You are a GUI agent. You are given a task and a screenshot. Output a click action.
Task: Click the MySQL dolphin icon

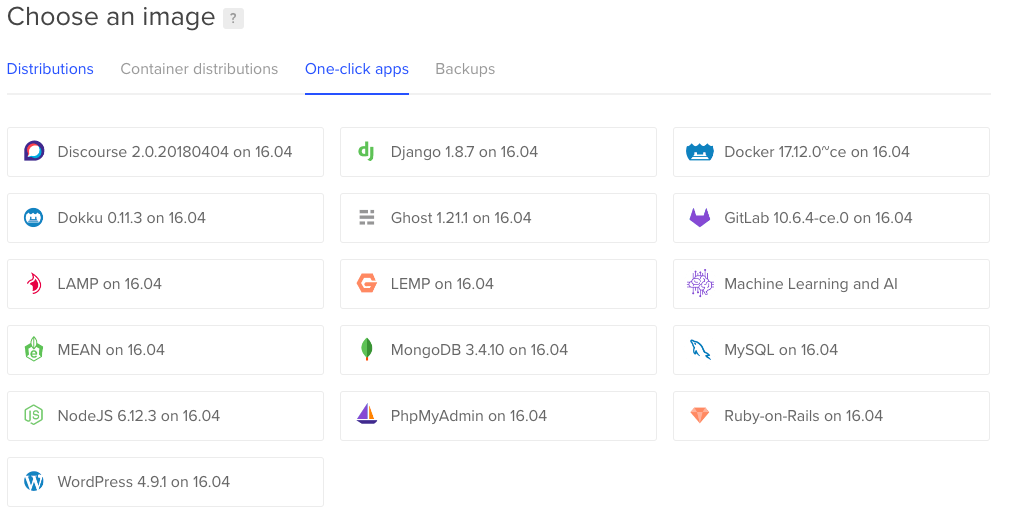pyautogui.click(x=699, y=350)
